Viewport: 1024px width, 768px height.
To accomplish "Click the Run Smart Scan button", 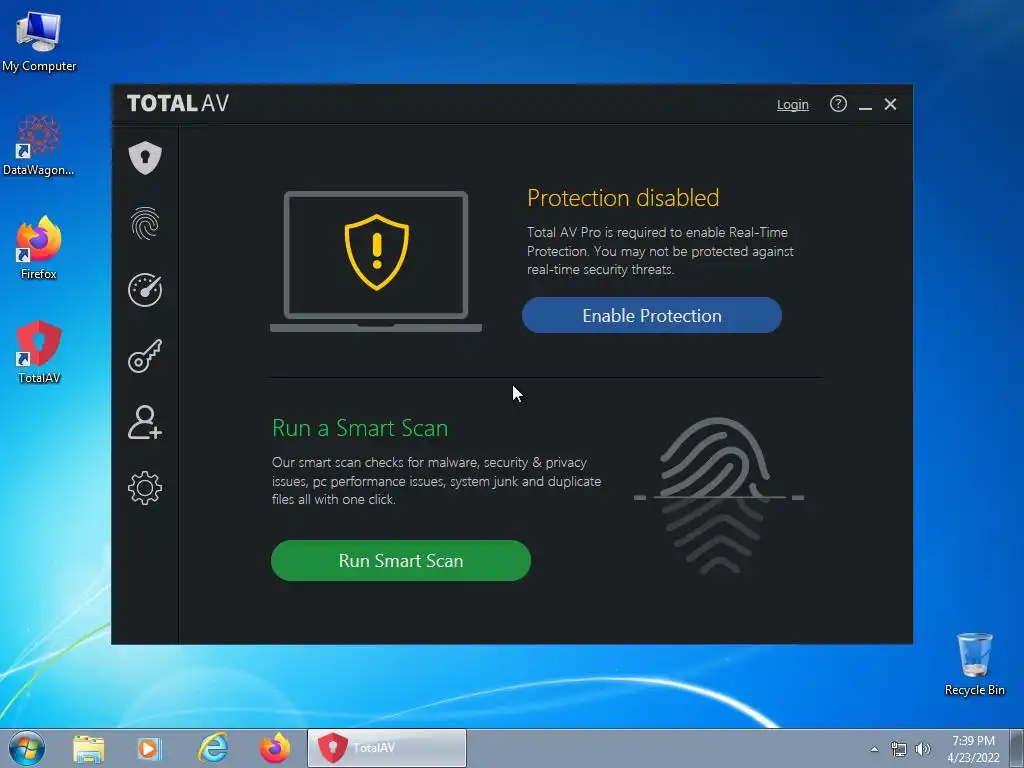I will point(400,560).
